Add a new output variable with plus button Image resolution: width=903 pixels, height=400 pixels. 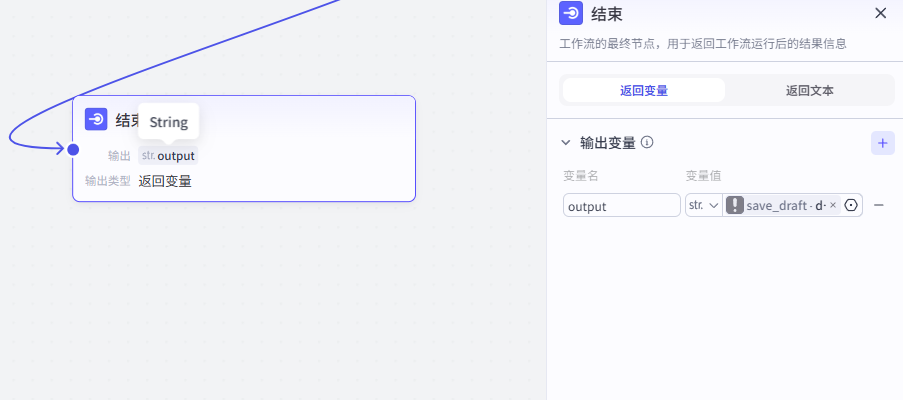[x=882, y=143]
